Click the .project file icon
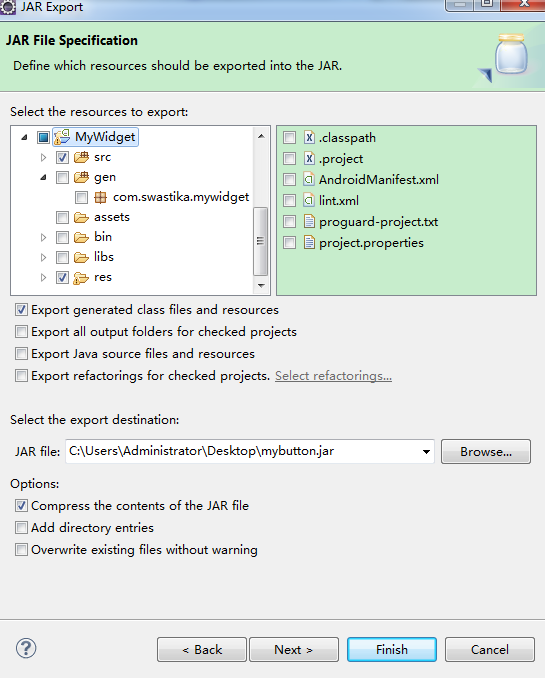The width and height of the screenshot is (545, 678). pyautogui.click(x=309, y=159)
